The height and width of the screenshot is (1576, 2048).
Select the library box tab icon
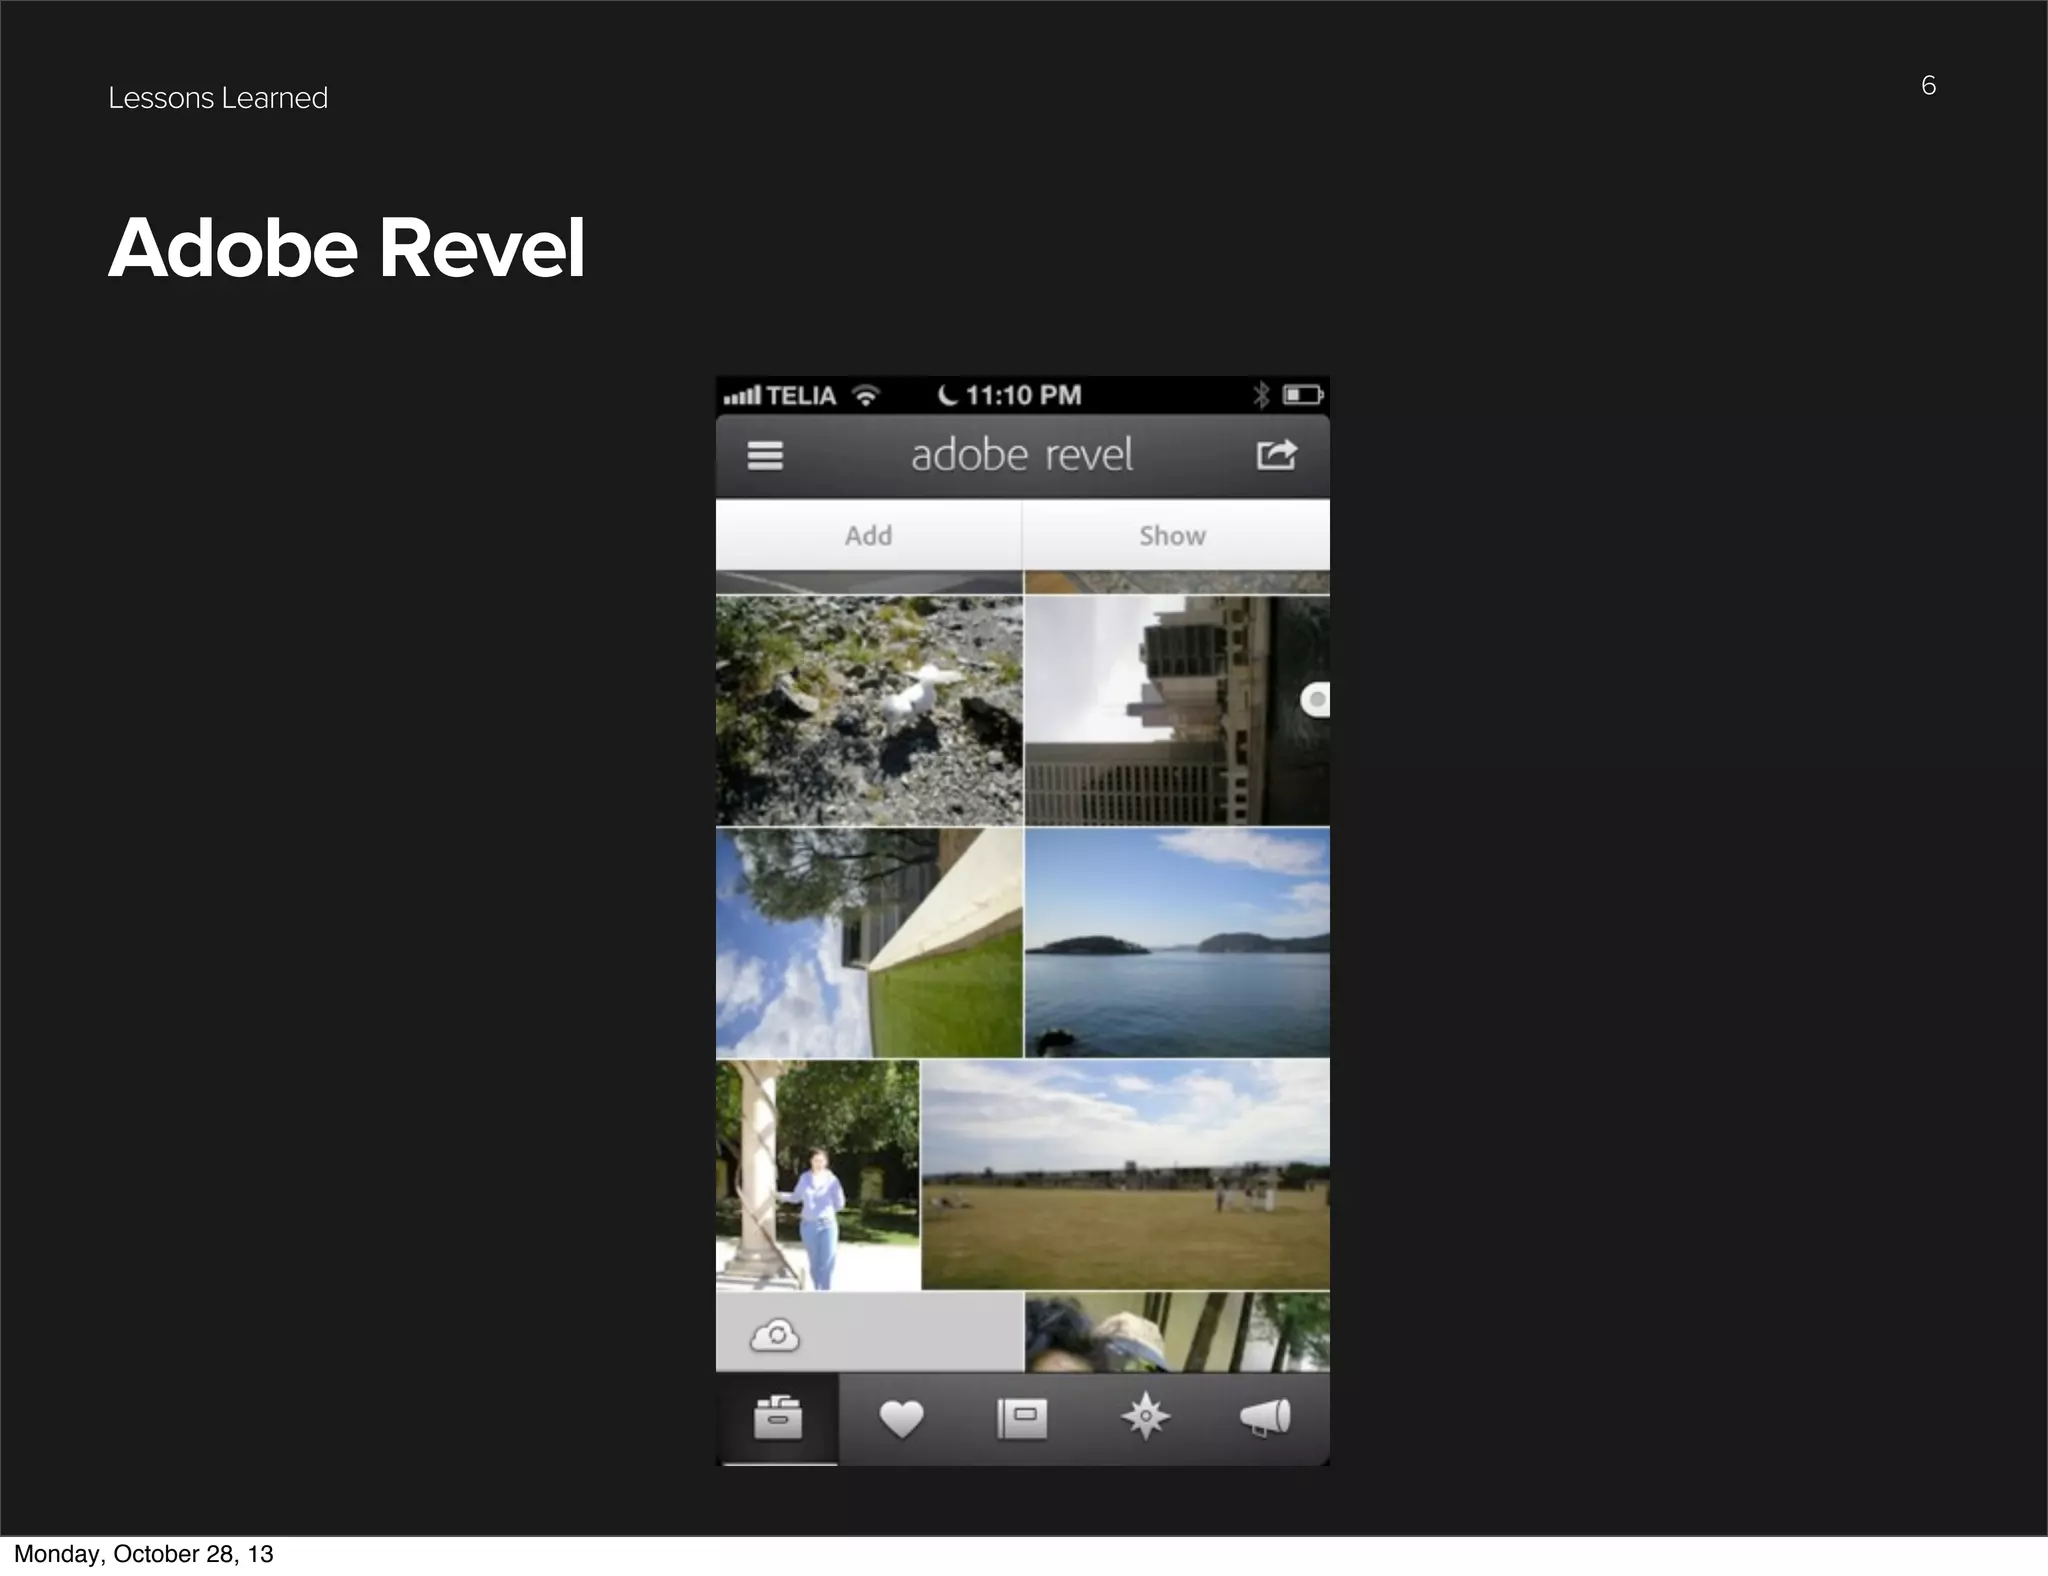point(778,1418)
